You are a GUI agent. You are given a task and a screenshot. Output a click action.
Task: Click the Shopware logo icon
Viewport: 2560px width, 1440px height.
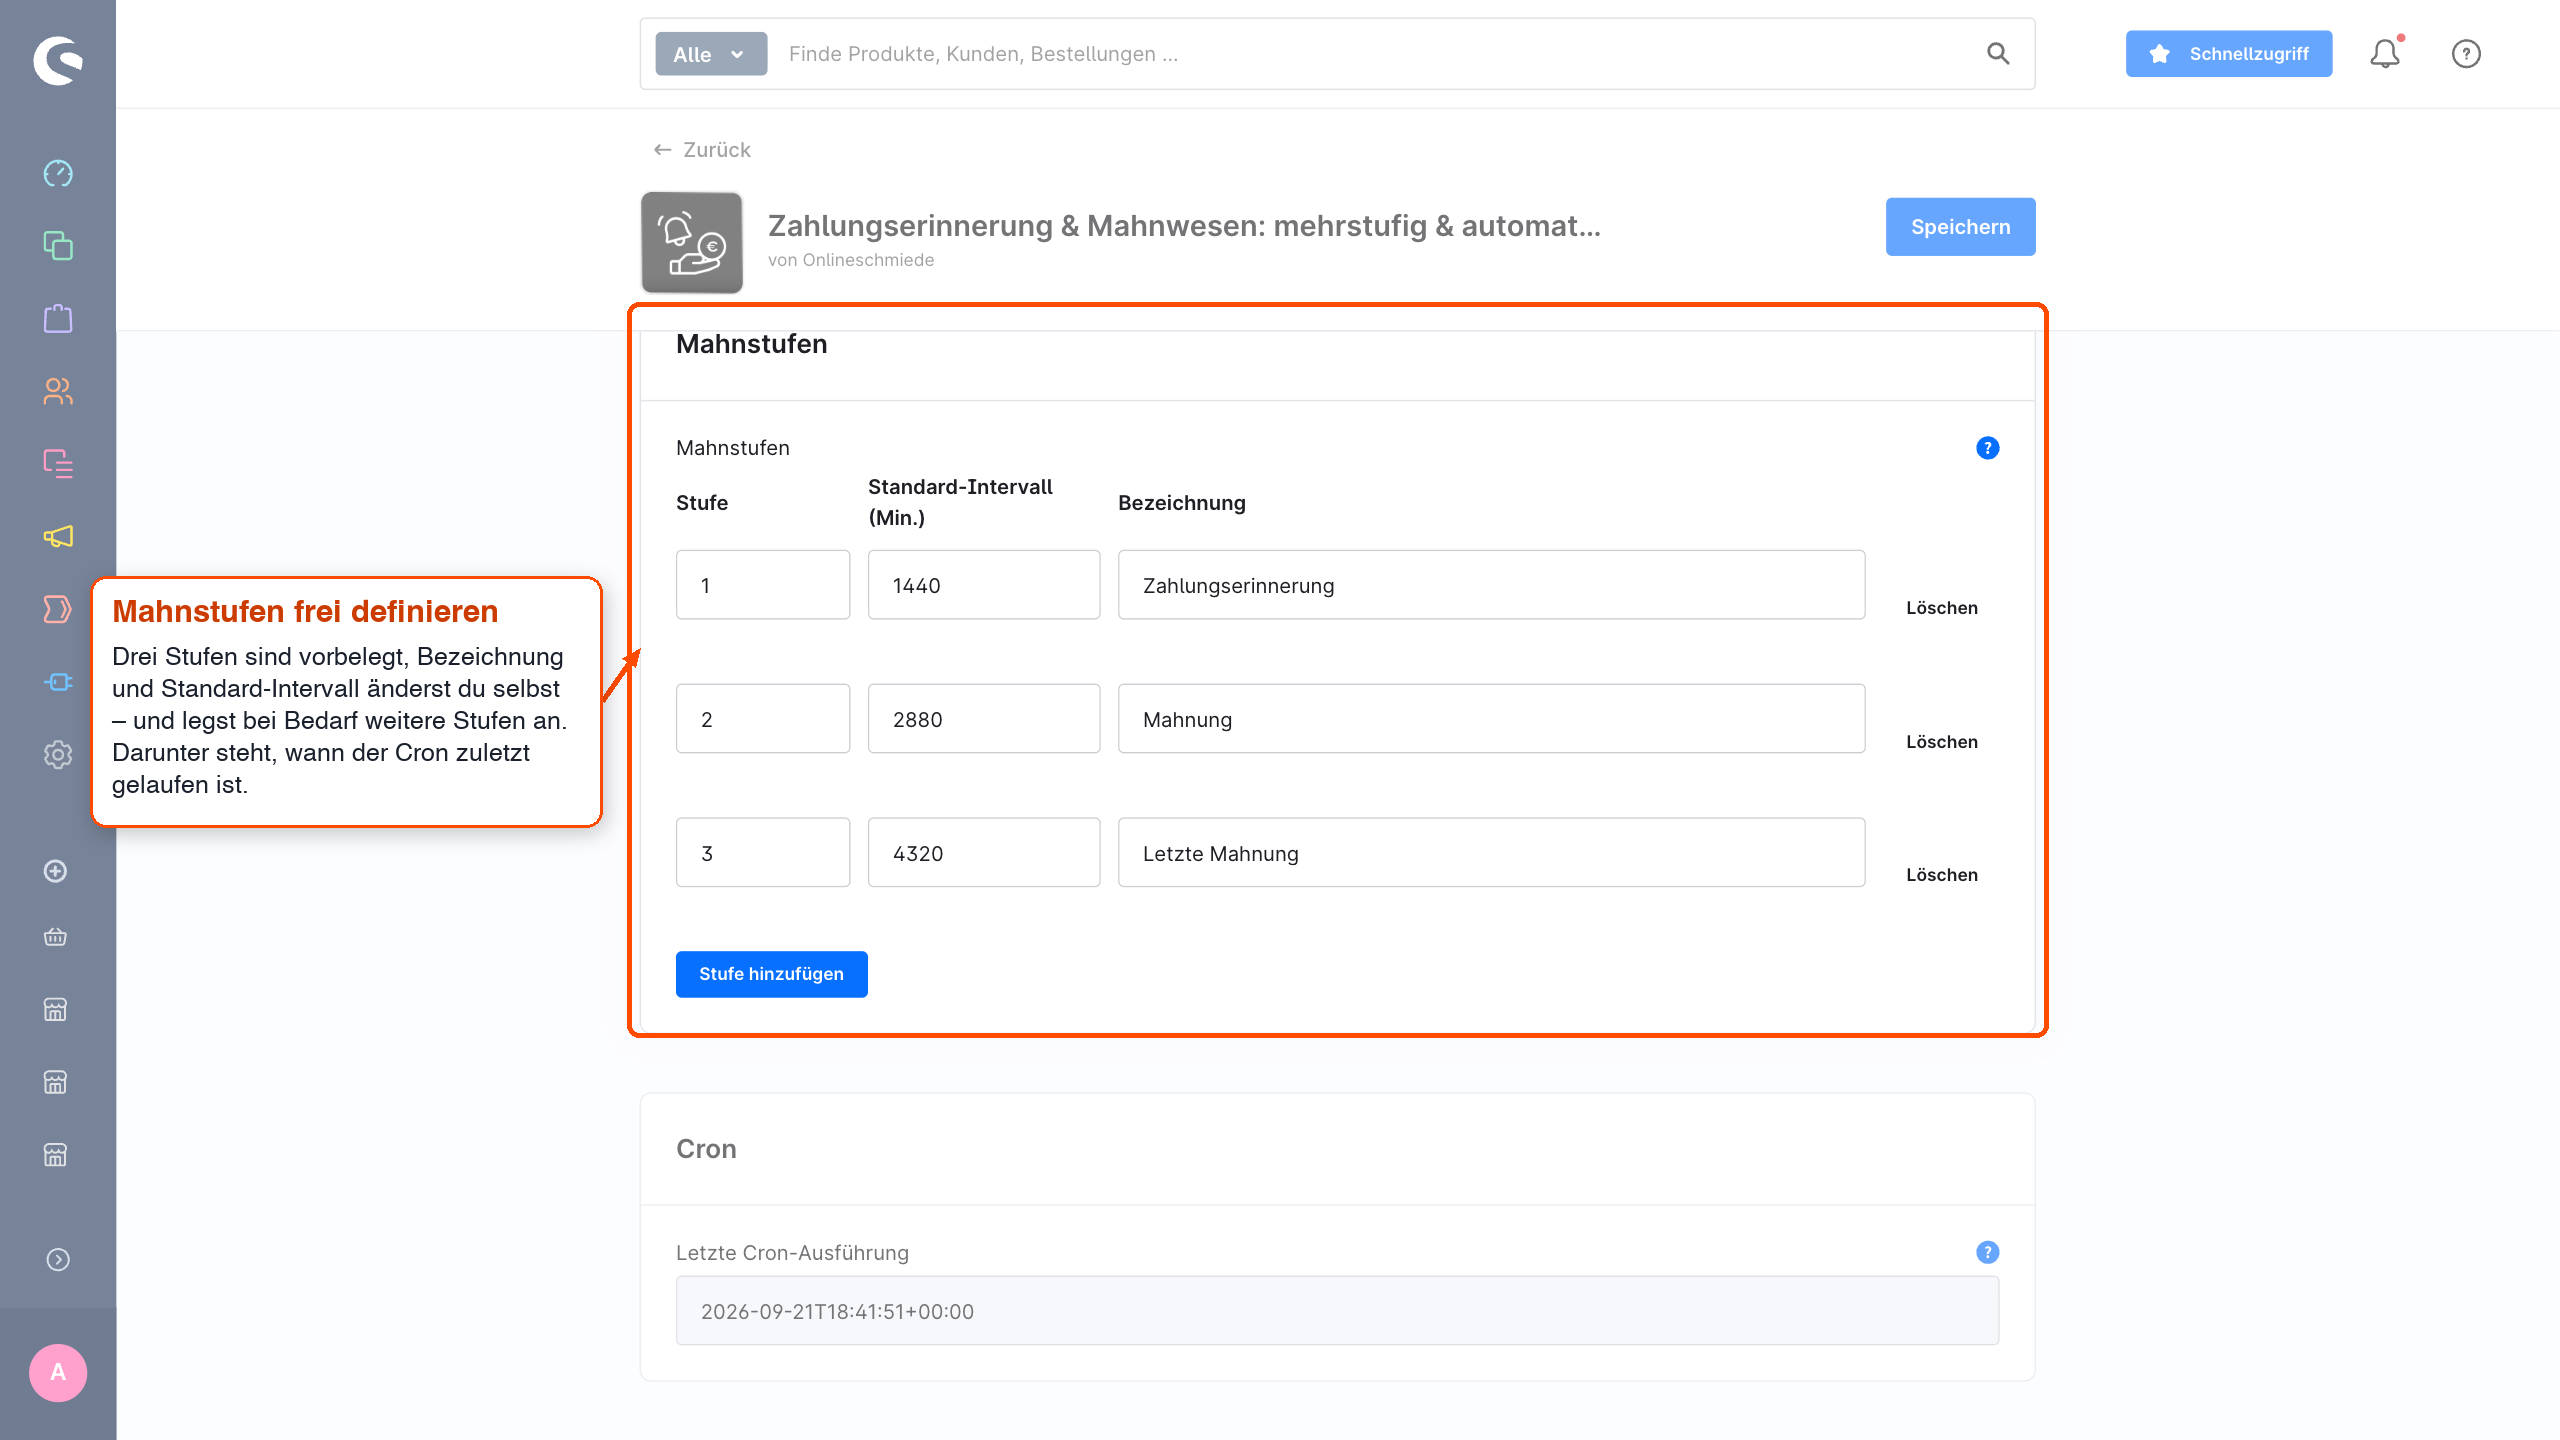pos(58,61)
